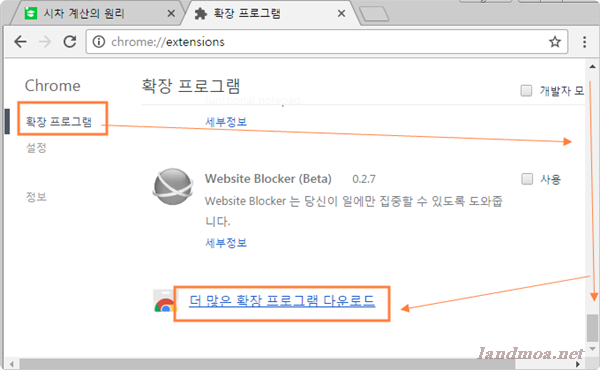The width and height of the screenshot is (600, 370).
Task: Check 사용 for Website Blocker (Beta)
Action: [527, 179]
